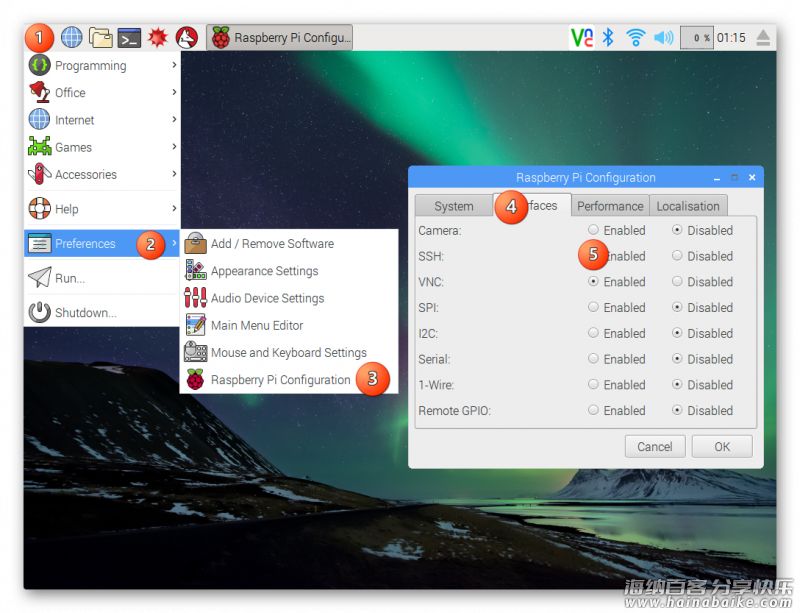This screenshot has width=800, height=613.
Task: Click the clock showing 01:15
Action: click(x=731, y=38)
